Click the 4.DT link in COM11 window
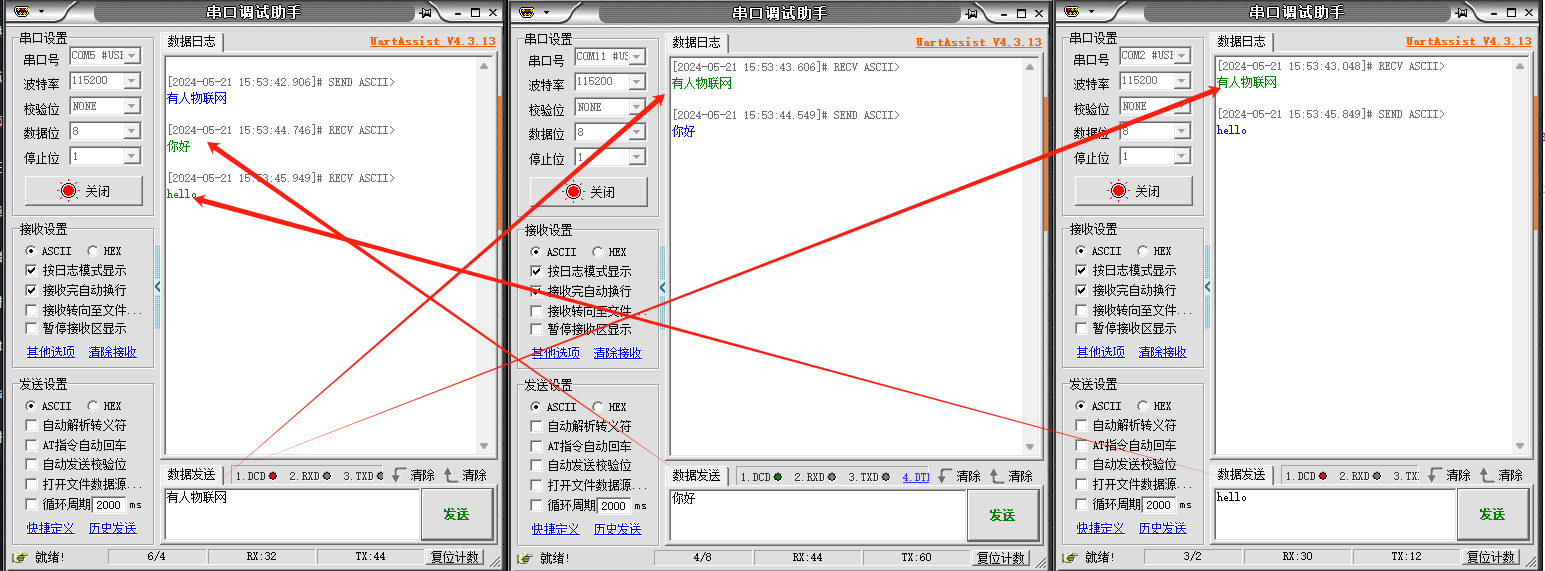This screenshot has height=571, width=1545. click(x=916, y=477)
